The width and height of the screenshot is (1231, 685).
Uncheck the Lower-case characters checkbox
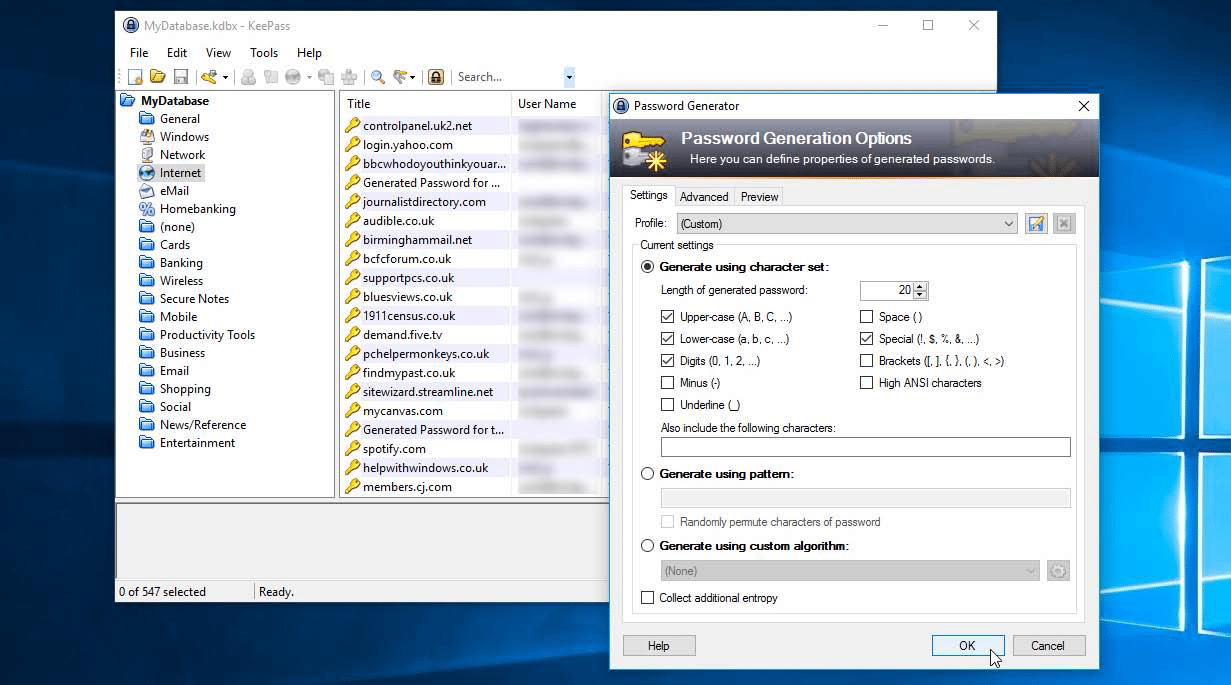pyautogui.click(x=667, y=339)
